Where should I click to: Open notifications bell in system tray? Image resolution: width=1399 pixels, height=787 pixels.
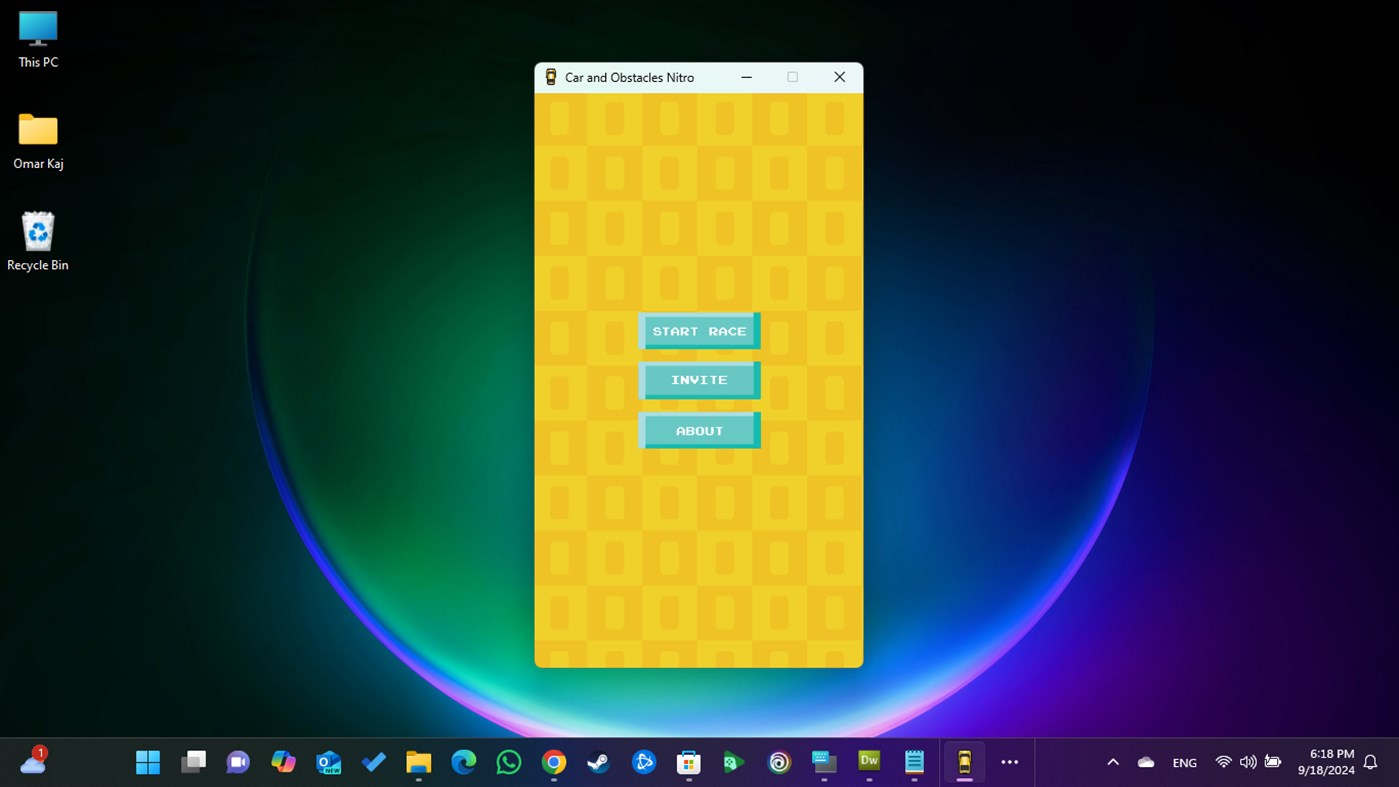coord(1371,762)
